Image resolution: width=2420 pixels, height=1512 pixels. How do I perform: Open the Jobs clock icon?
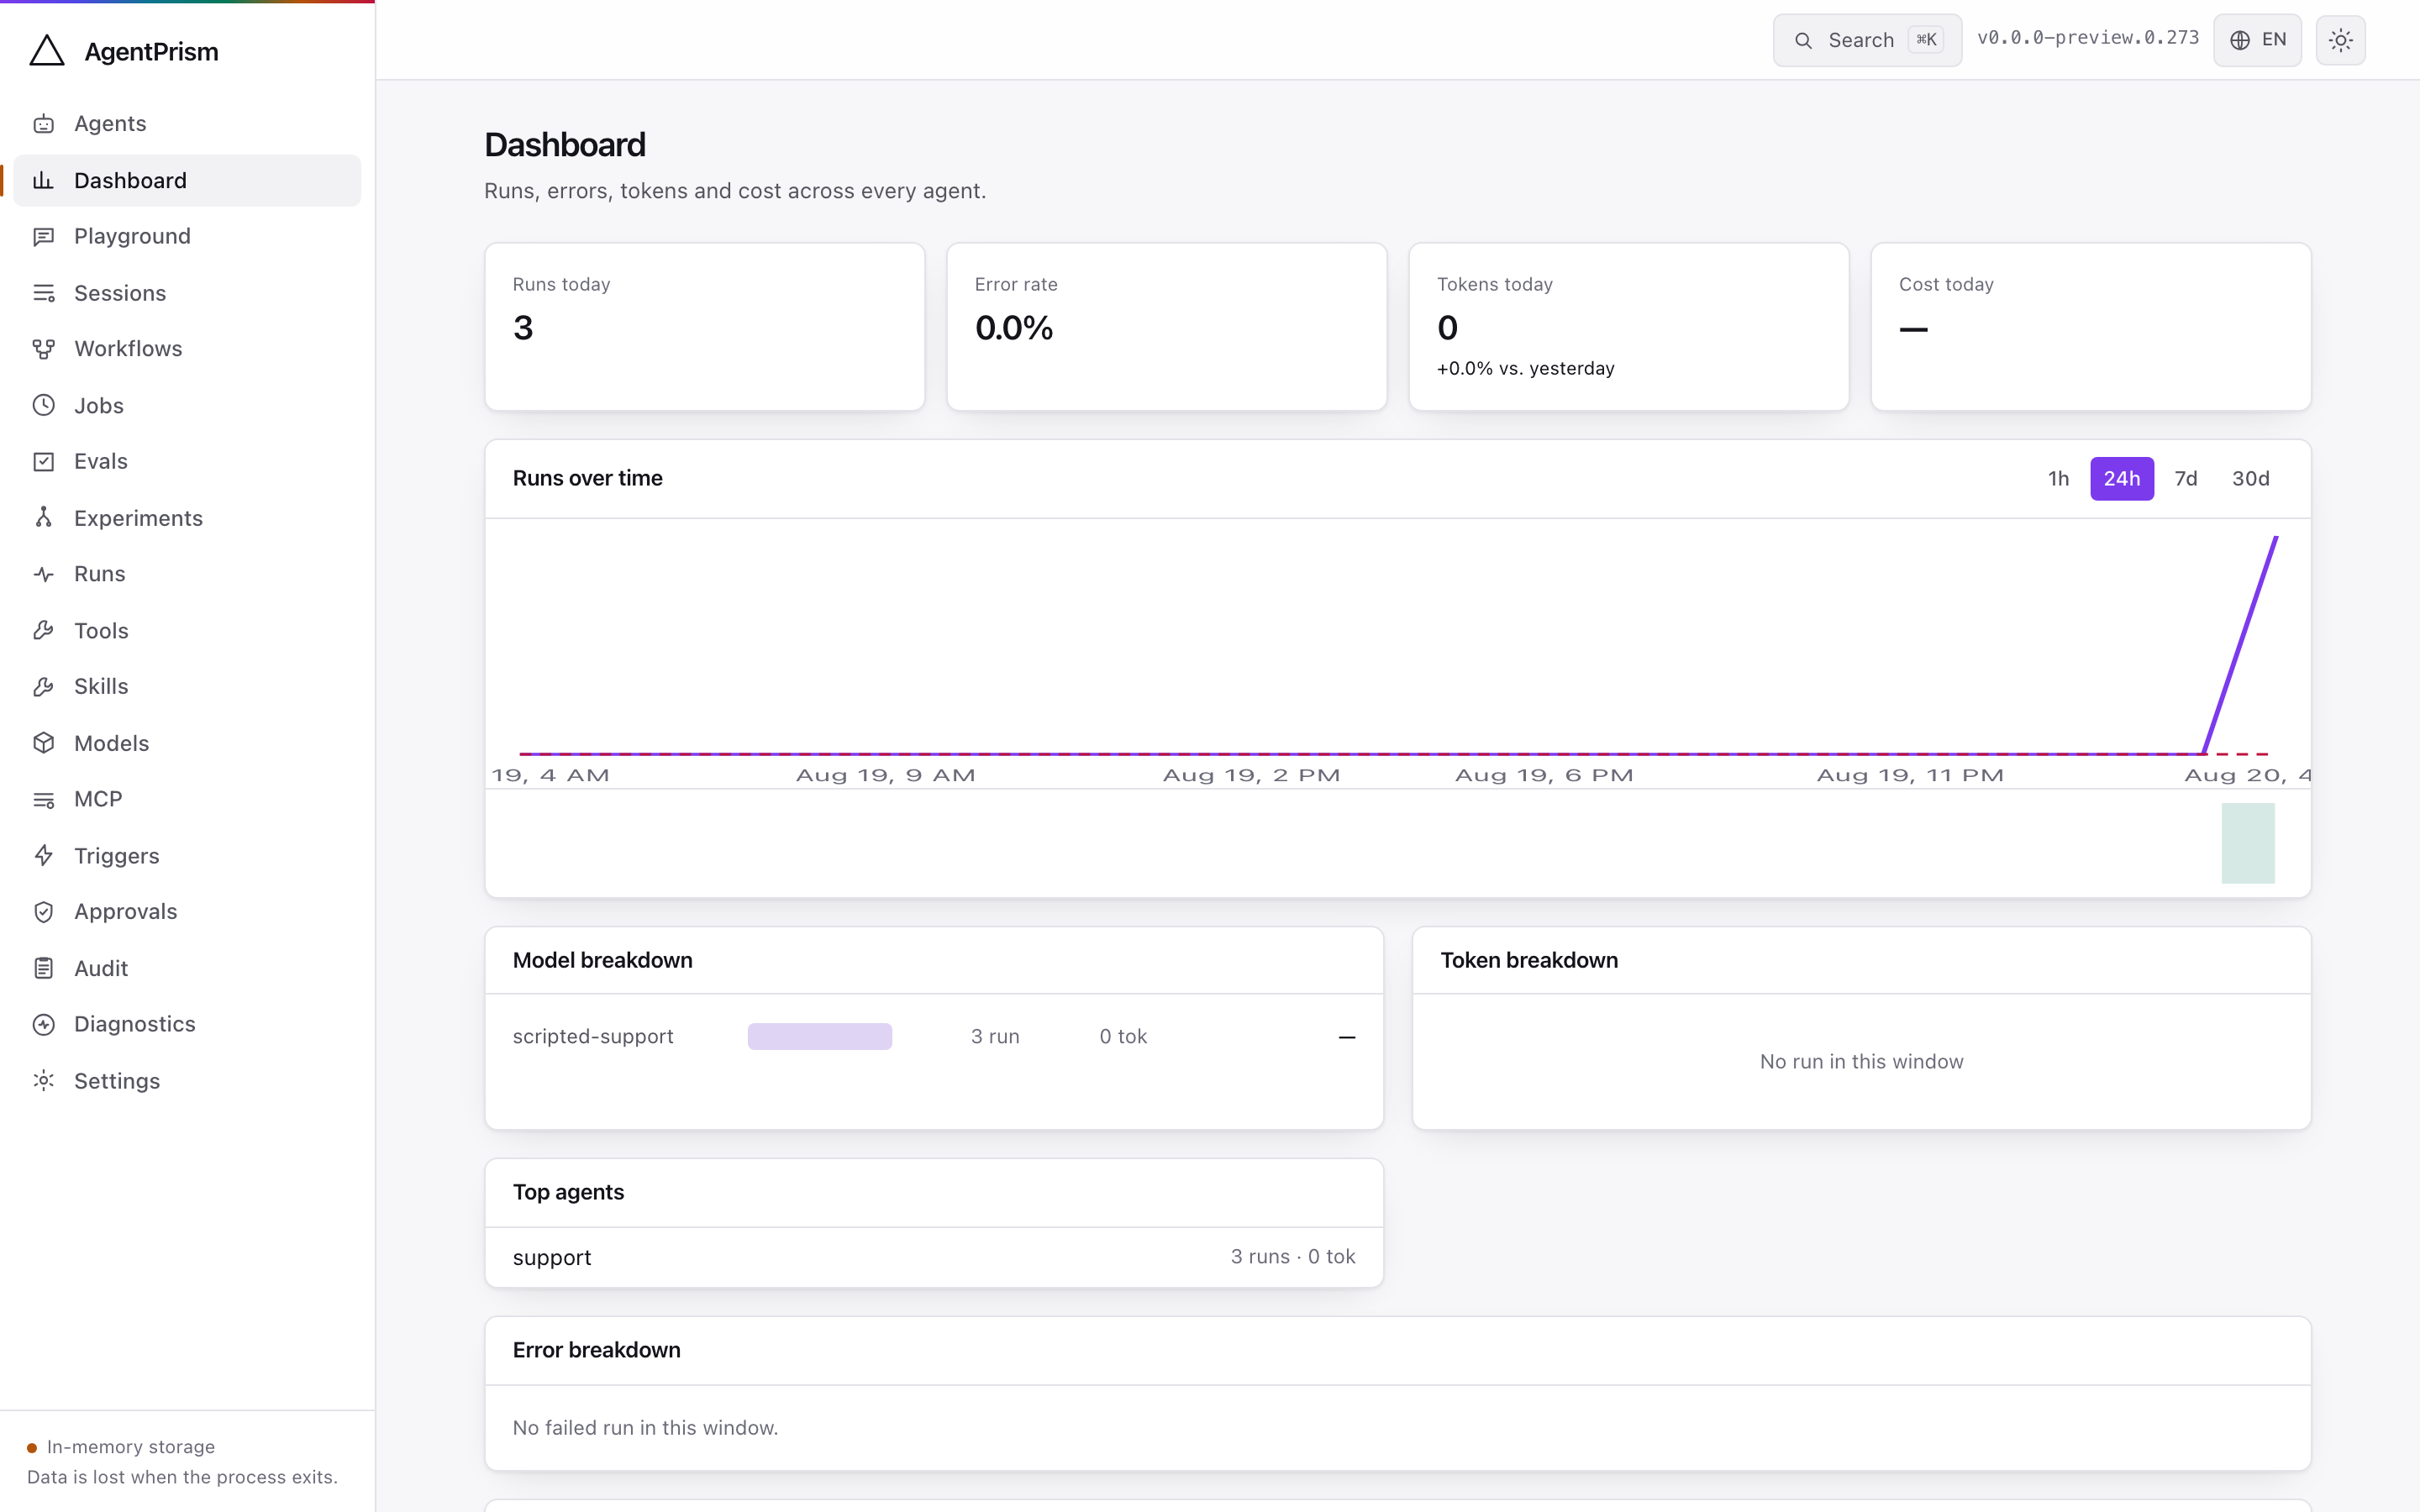44,405
